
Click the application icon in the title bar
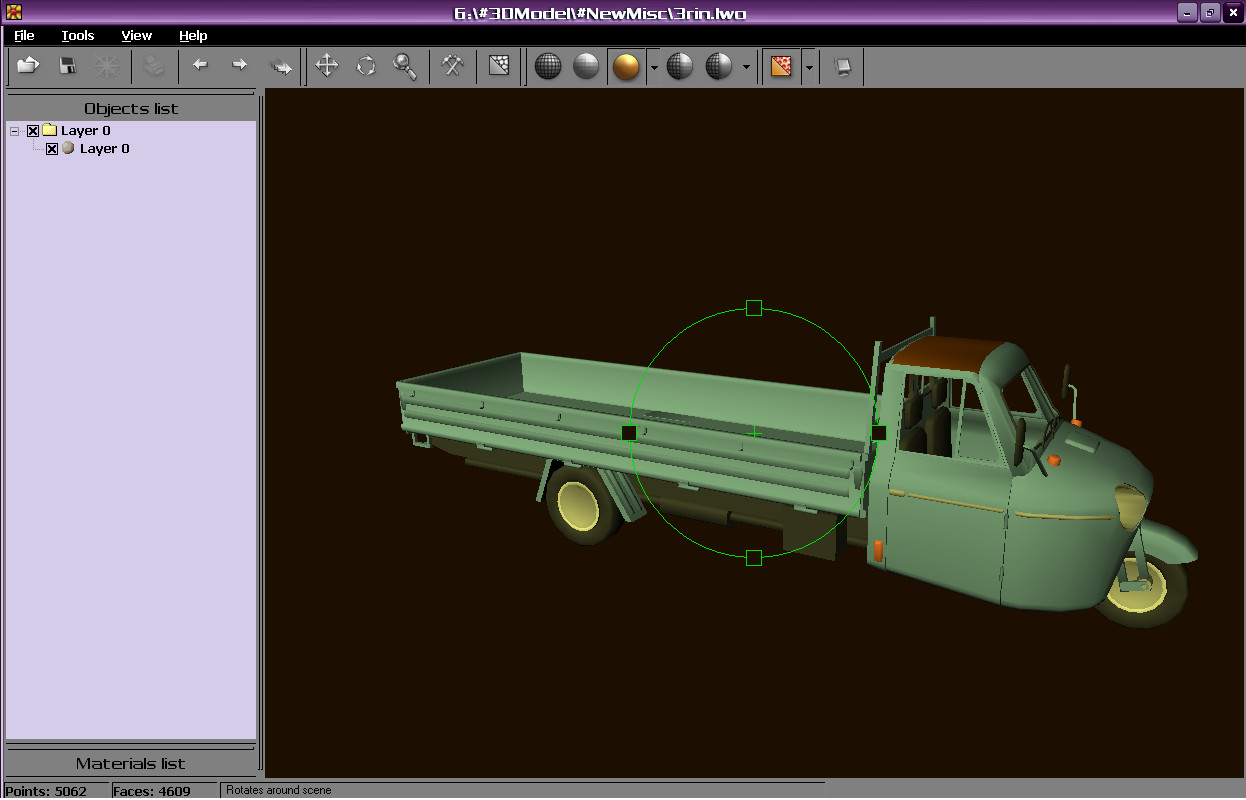(14, 12)
